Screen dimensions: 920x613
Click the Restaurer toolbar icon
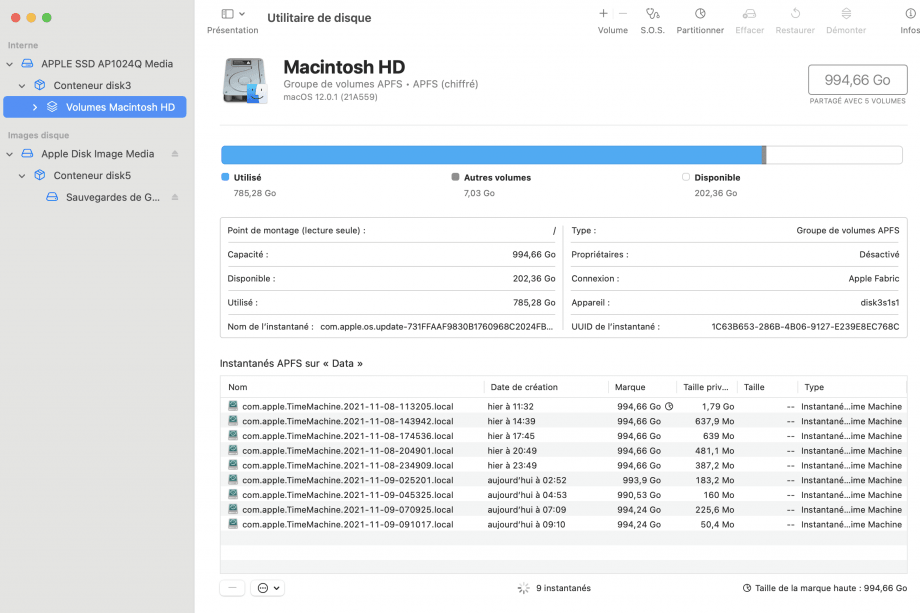click(795, 14)
